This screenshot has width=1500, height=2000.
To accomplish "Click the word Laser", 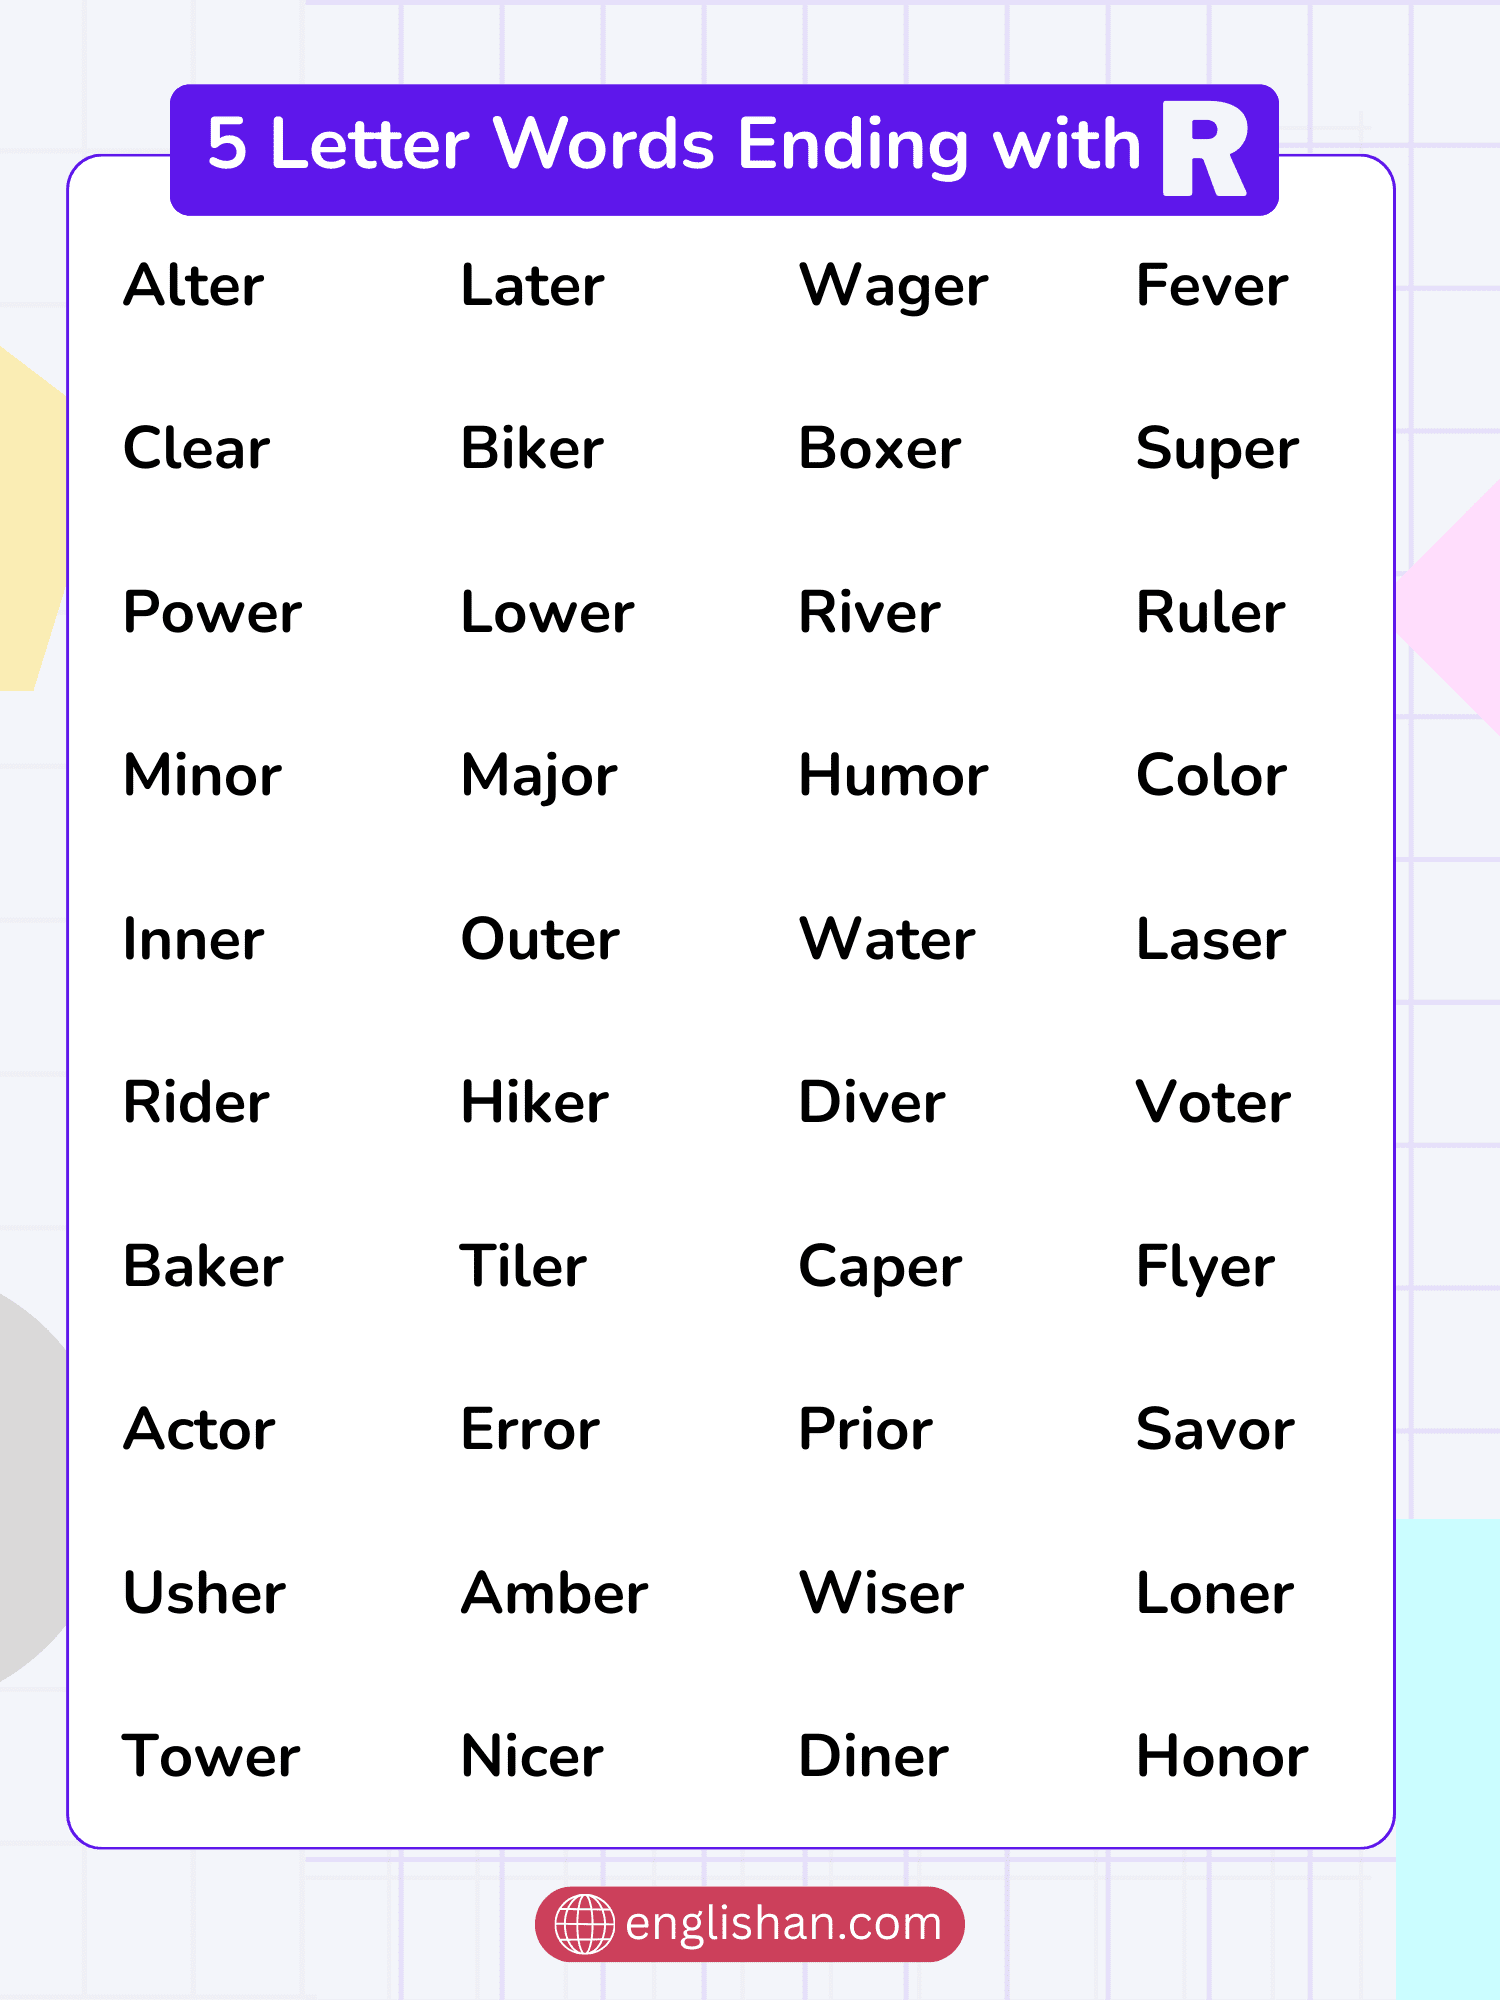I will [x=1211, y=940].
